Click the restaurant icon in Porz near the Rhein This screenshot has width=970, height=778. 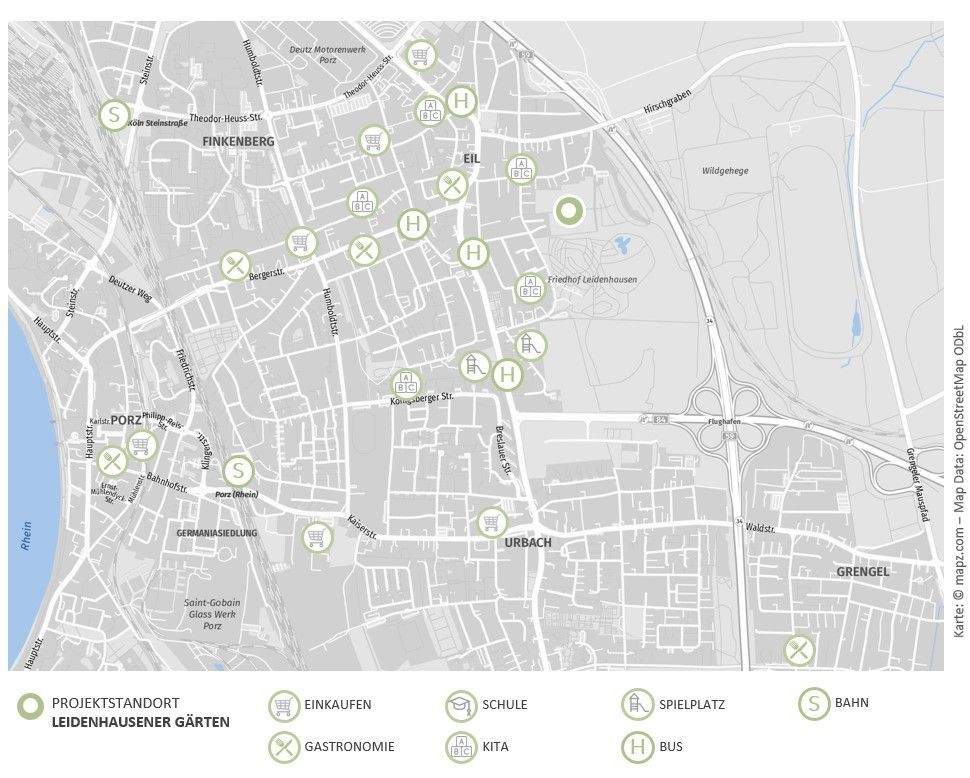(x=112, y=461)
